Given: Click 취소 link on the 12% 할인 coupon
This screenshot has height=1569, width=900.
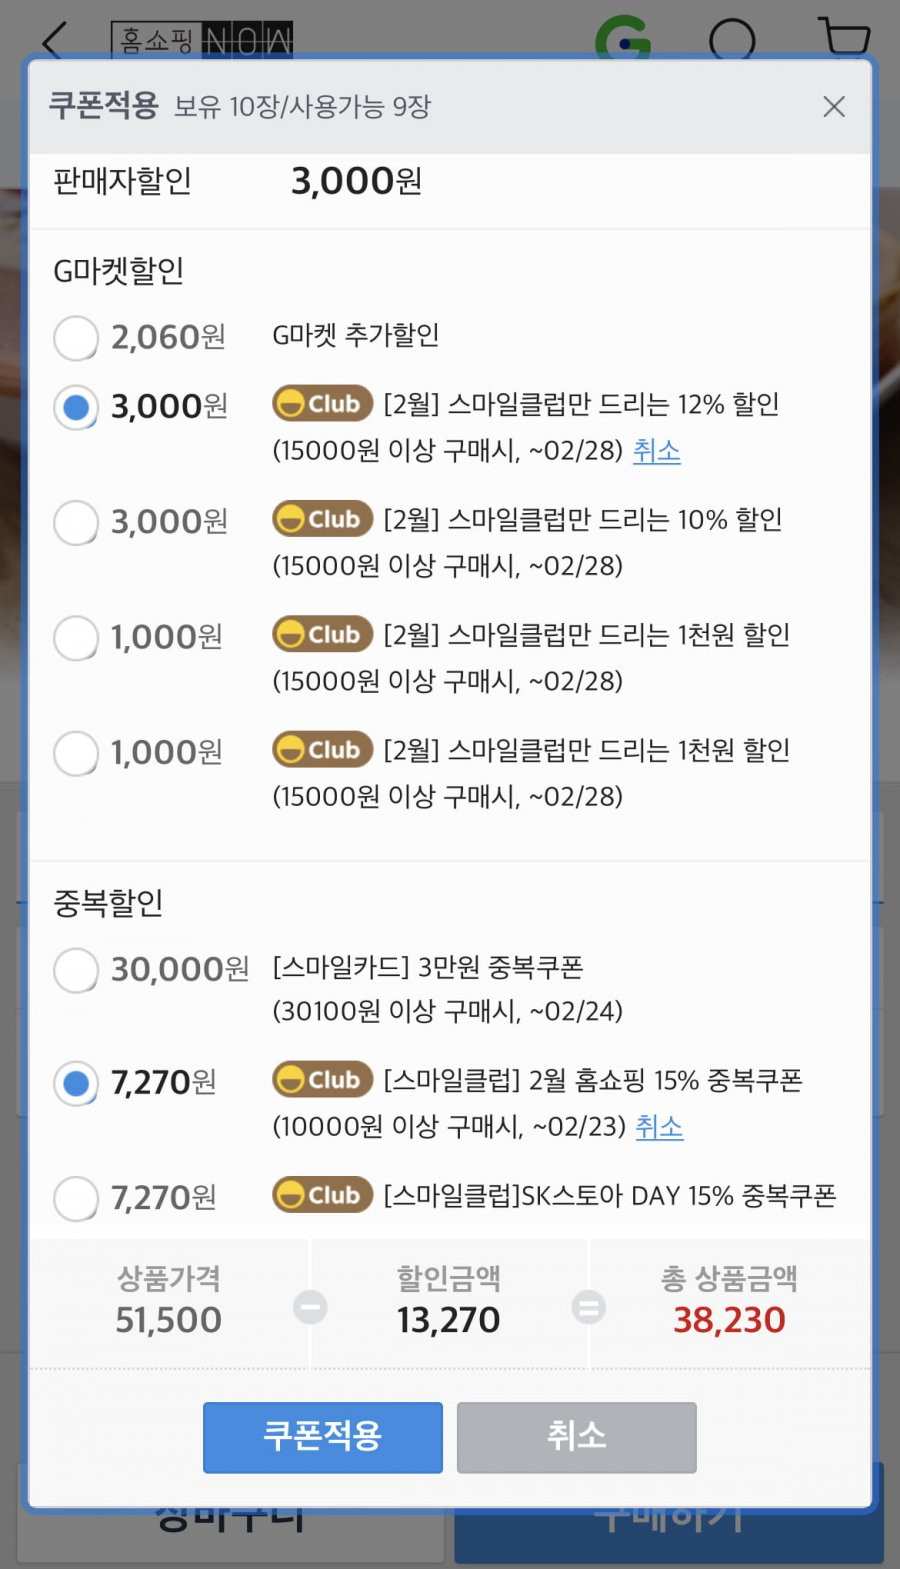Looking at the screenshot, I should 657,451.
